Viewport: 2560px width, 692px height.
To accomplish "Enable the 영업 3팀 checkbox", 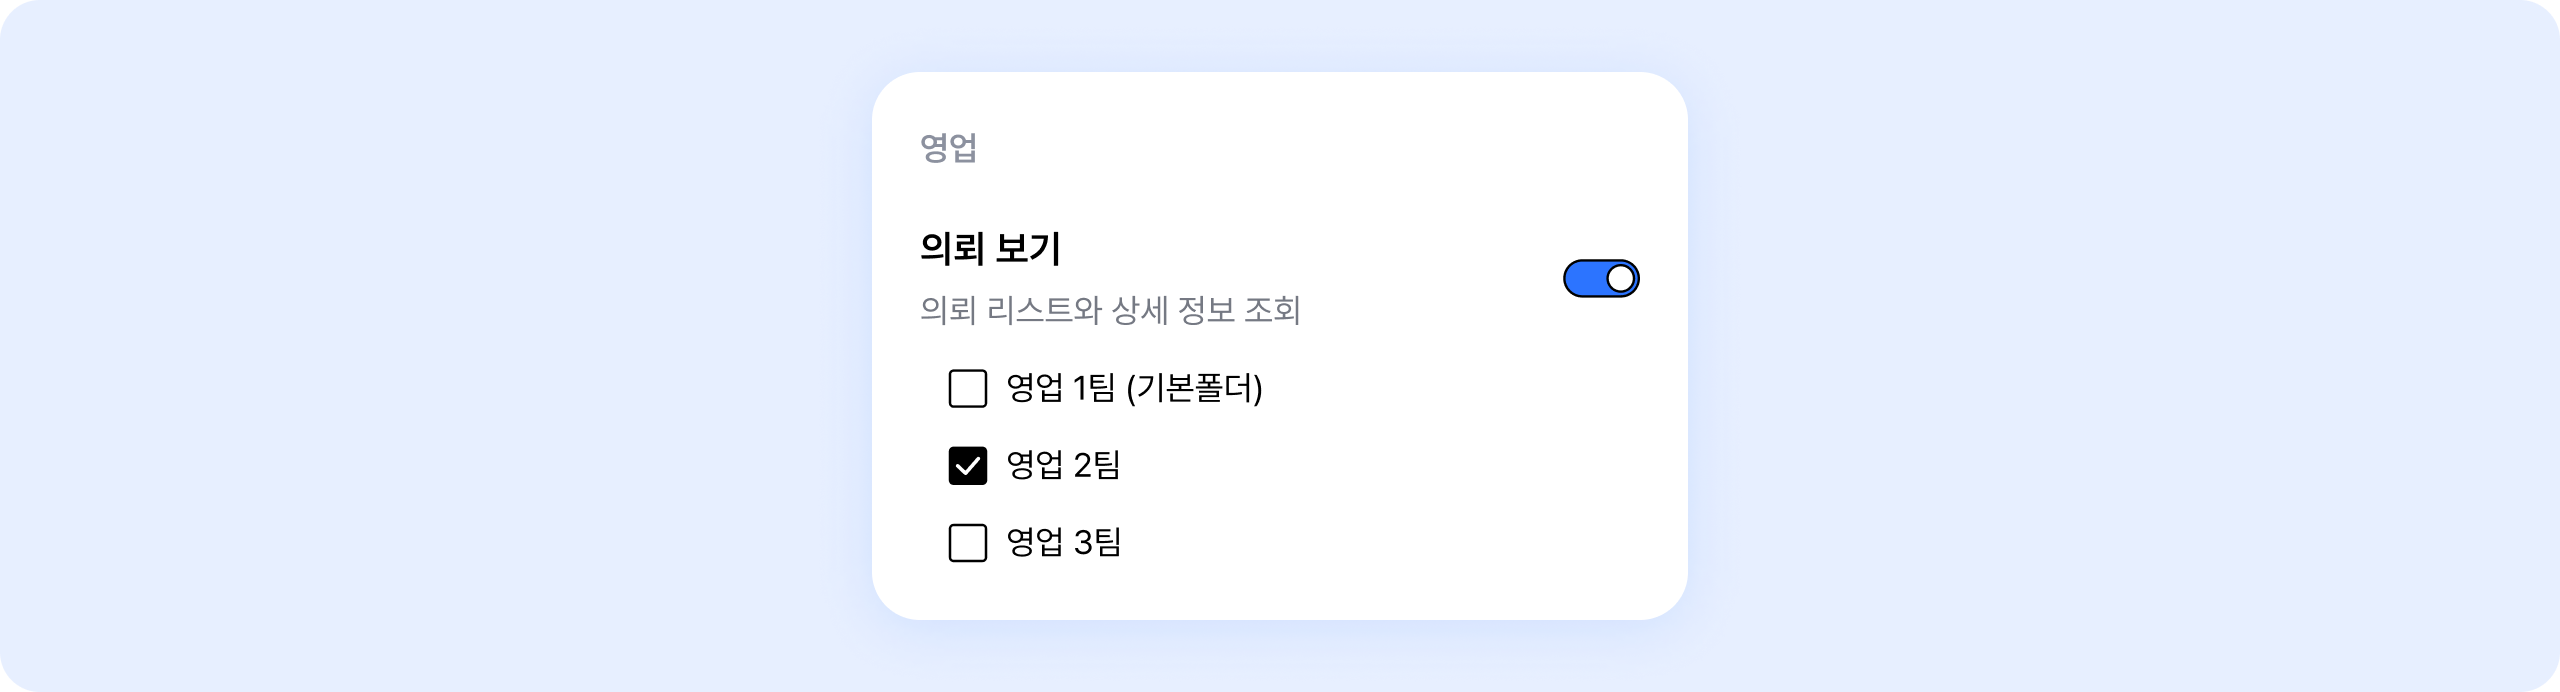I will point(967,543).
